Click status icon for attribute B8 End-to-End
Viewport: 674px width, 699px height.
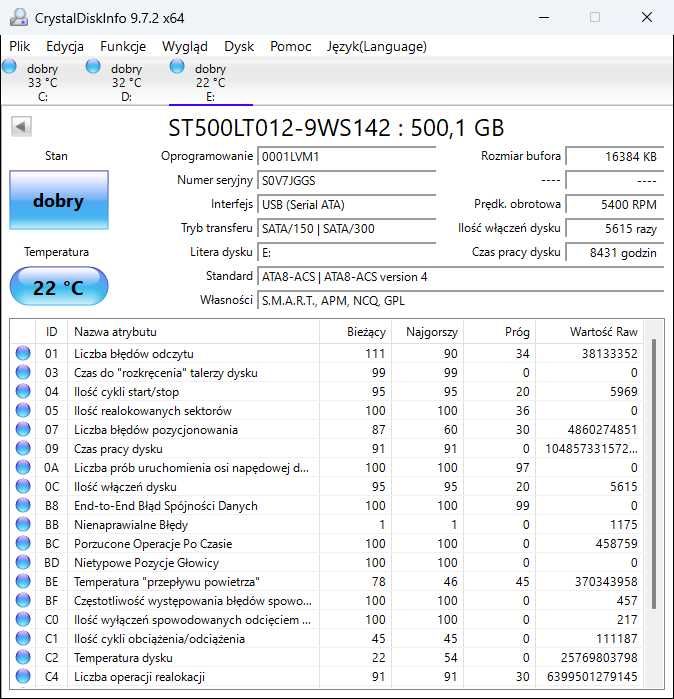(23, 505)
